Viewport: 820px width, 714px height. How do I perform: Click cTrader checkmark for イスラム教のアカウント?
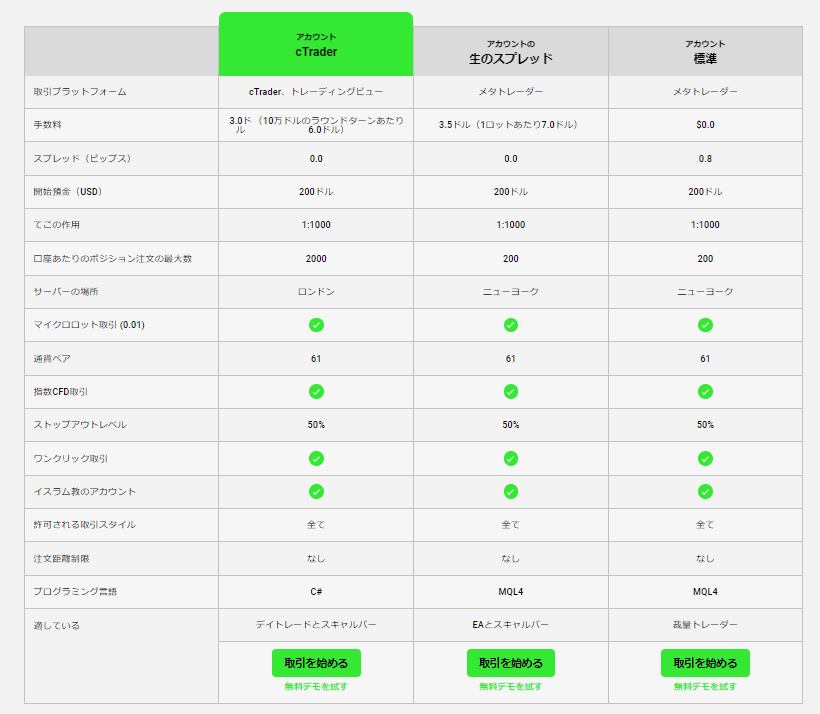click(316, 491)
